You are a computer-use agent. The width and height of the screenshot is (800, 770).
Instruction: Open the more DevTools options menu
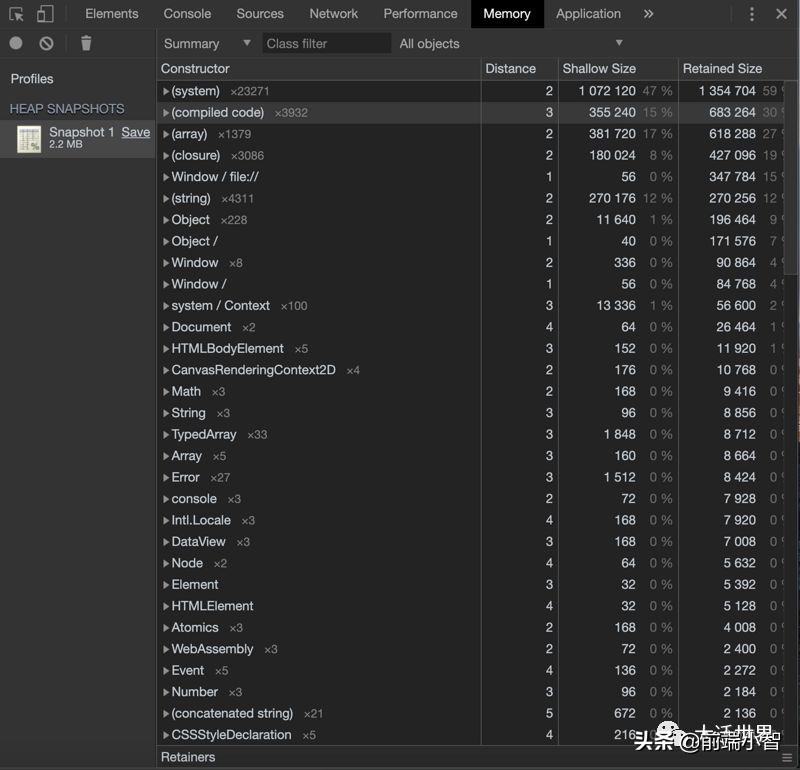pos(751,14)
